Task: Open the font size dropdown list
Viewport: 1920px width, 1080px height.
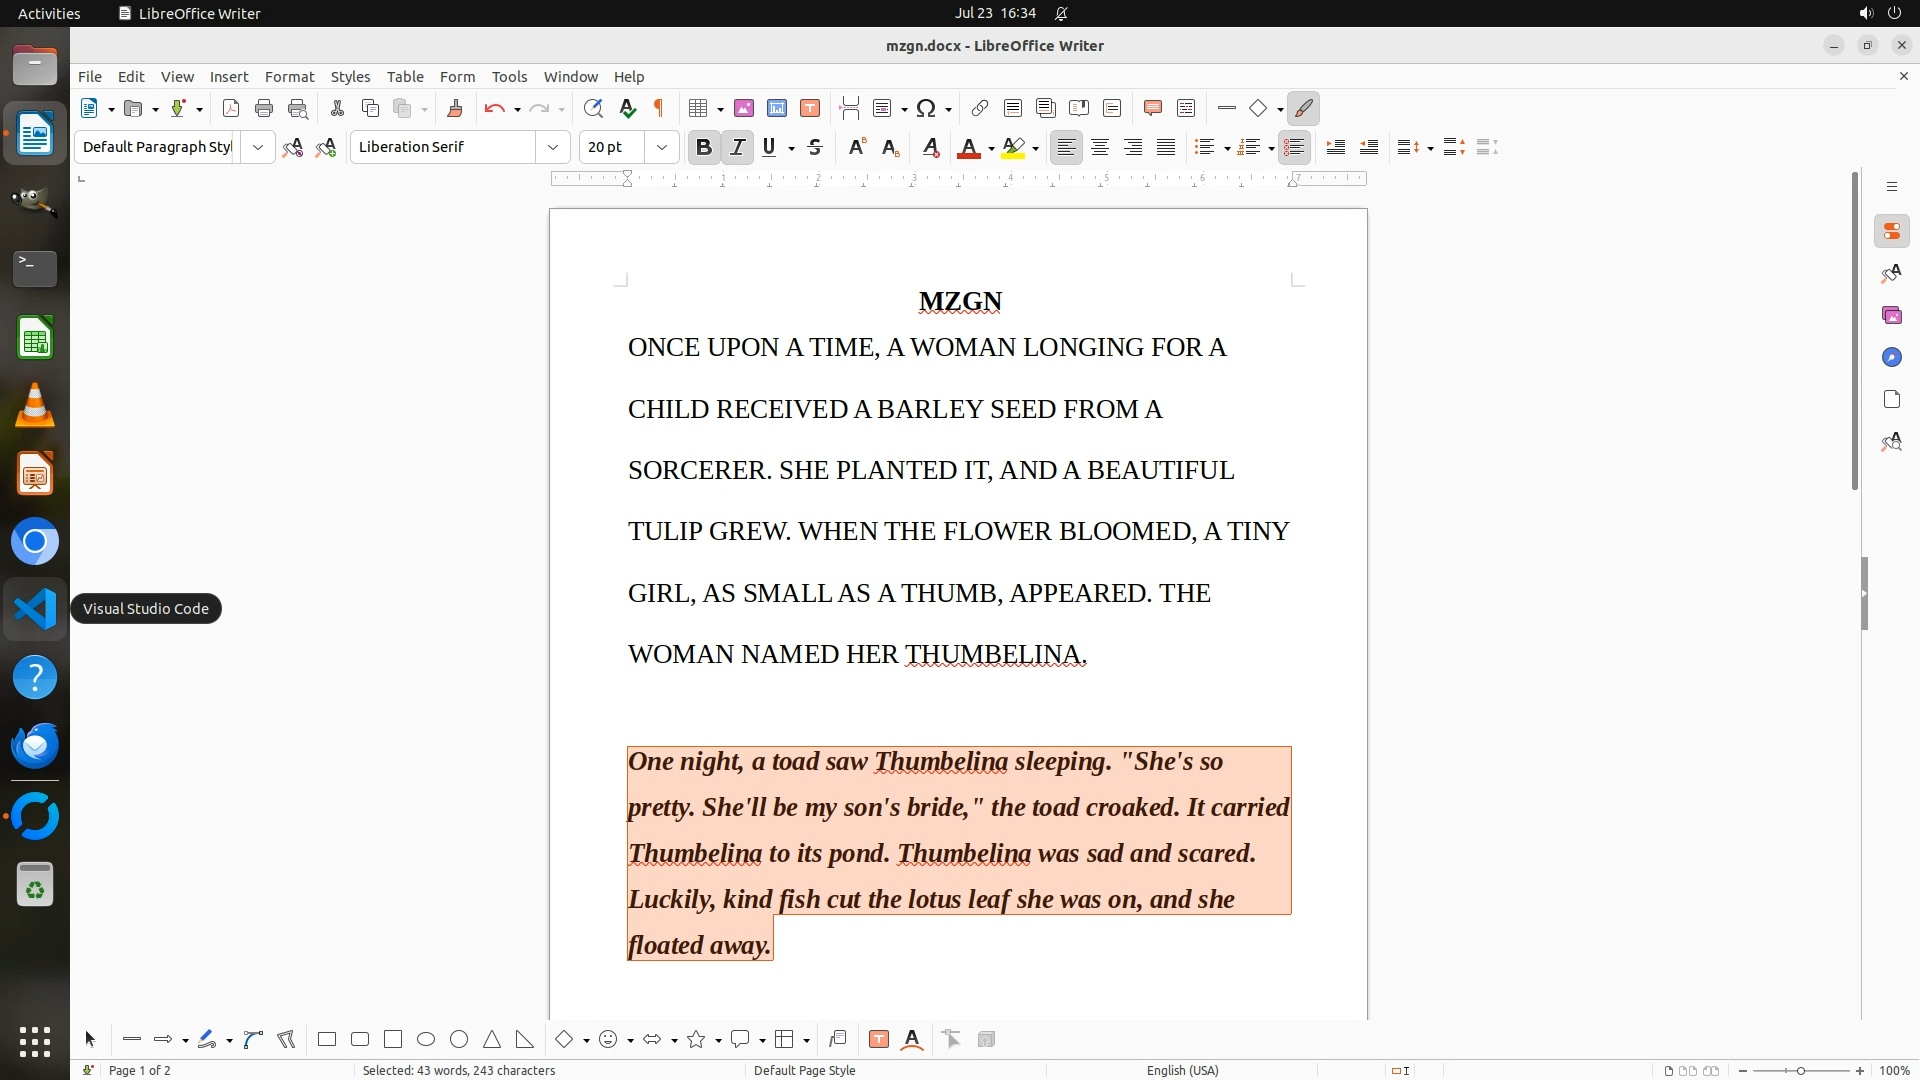Action: [x=661, y=147]
